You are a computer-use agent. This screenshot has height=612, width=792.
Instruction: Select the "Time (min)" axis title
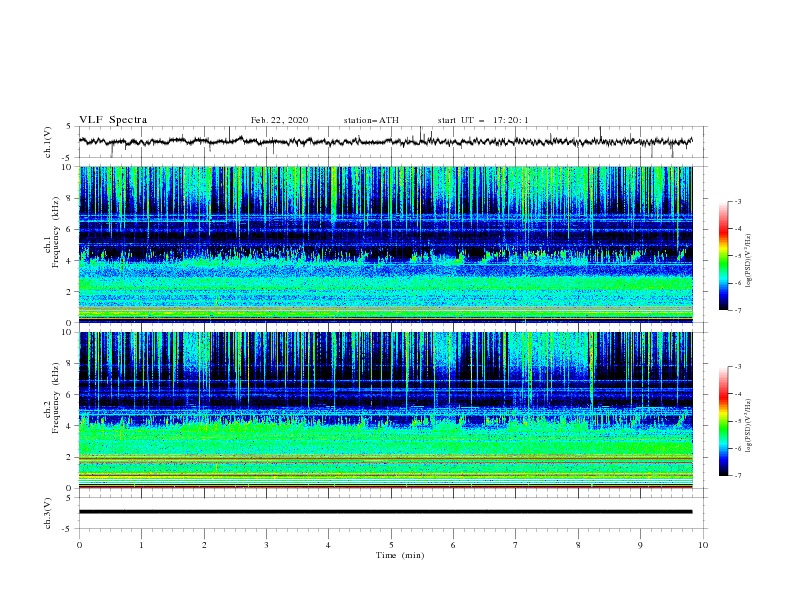400,555
